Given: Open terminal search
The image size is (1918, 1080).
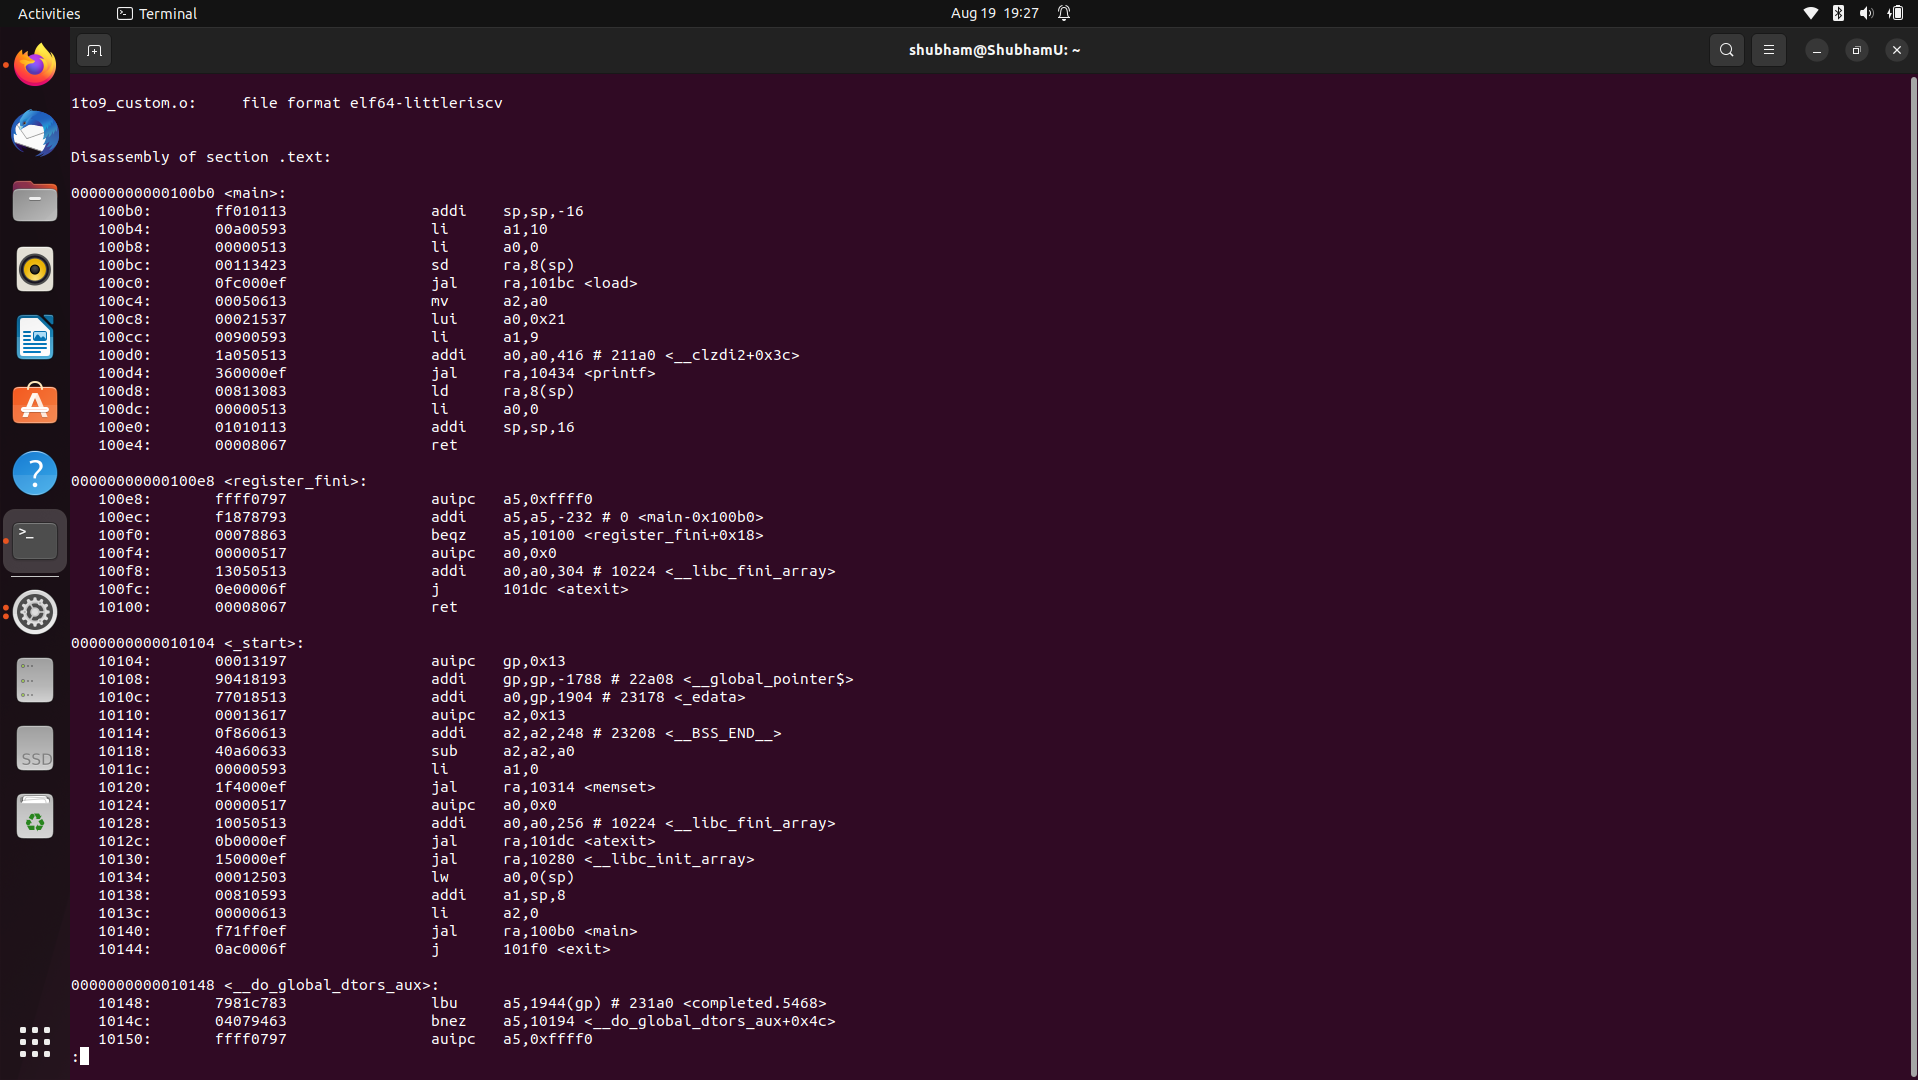Looking at the screenshot, I should [x=1726, y=49].
